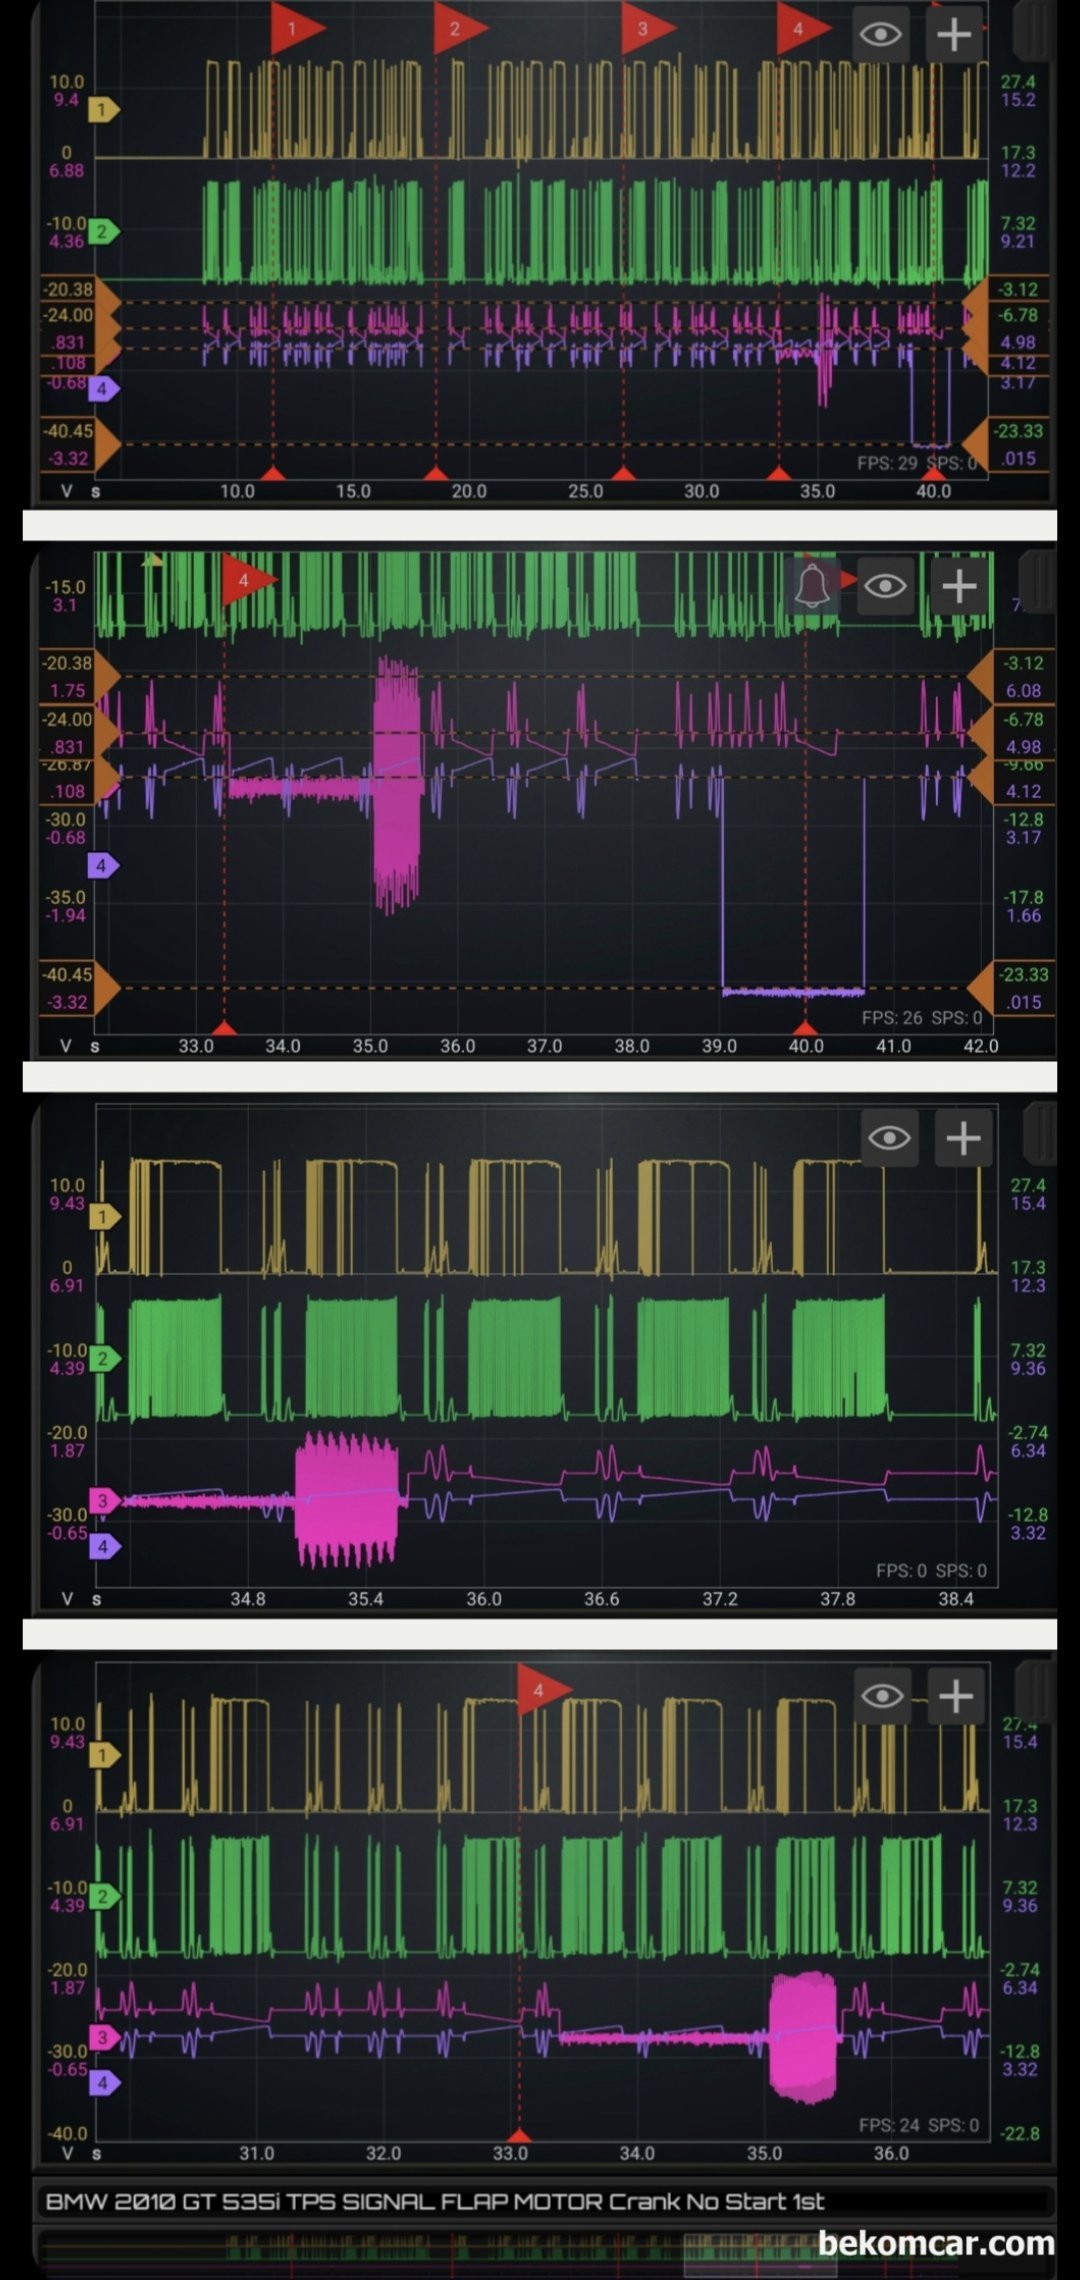Click red flag marker 4 in the 10–40 s overview plot
This screenshot has height=2280, width=1080.
(x=803, y=29)
